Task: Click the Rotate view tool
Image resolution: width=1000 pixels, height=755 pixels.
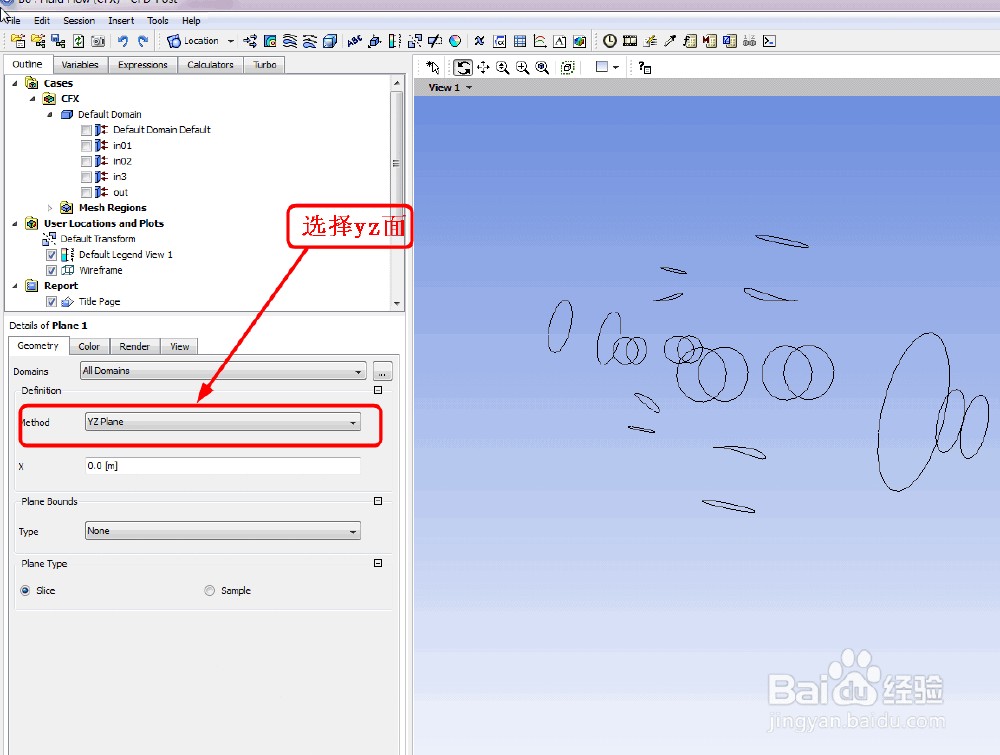Action: 463,68
